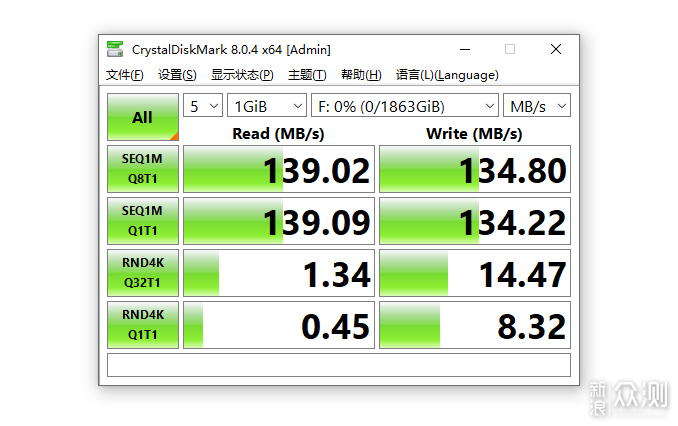The width and height of the screenshot is (678, 426).
Task: Run the SEQ1M Q1T1 test
Action: point(143,221)
